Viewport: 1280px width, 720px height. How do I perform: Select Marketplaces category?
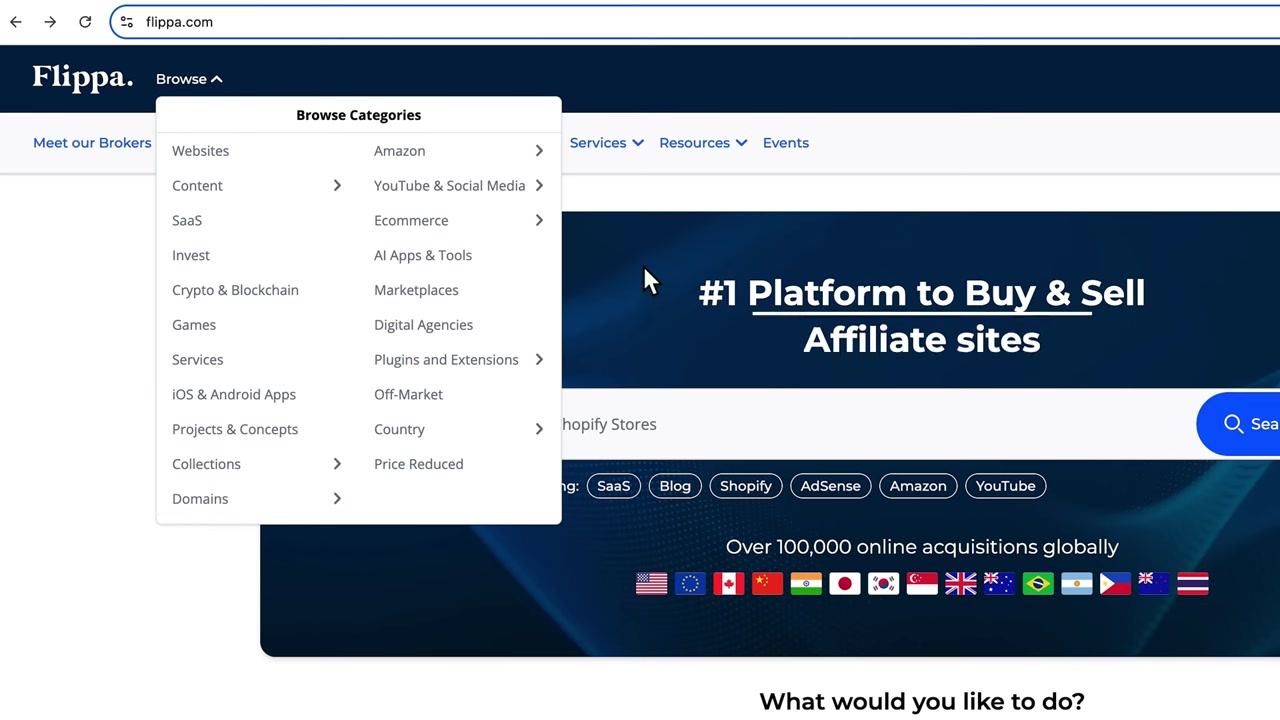tap(416, 290)
